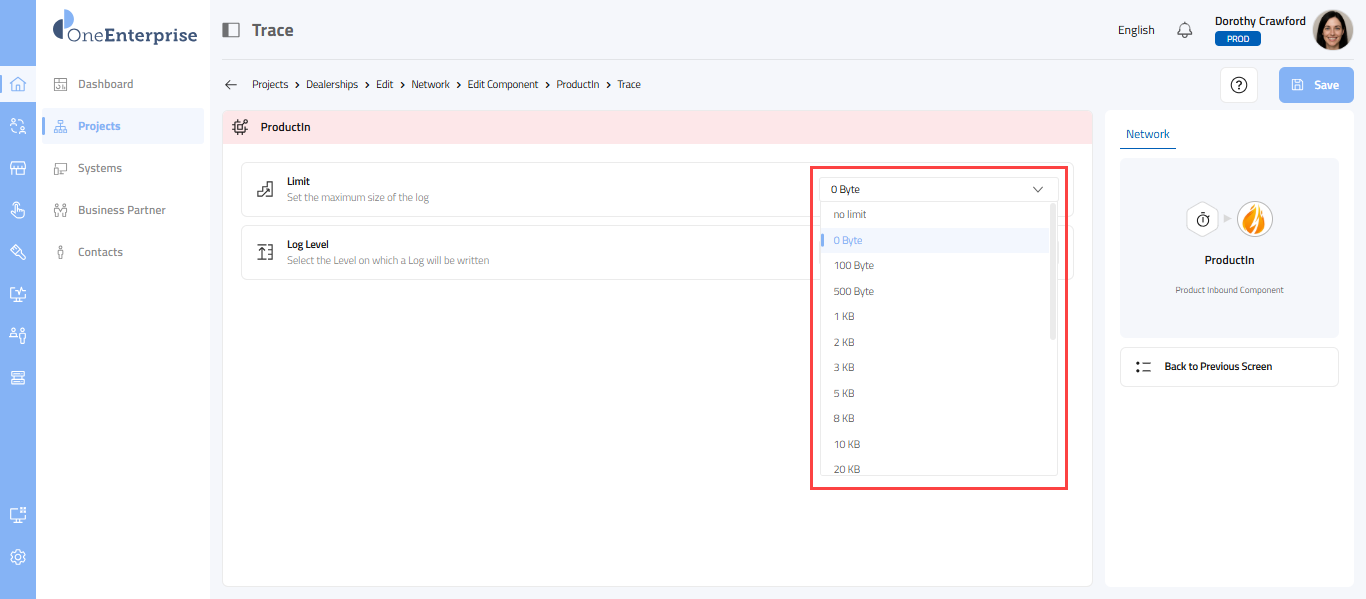Open the notifications bell

[1185, 30]
